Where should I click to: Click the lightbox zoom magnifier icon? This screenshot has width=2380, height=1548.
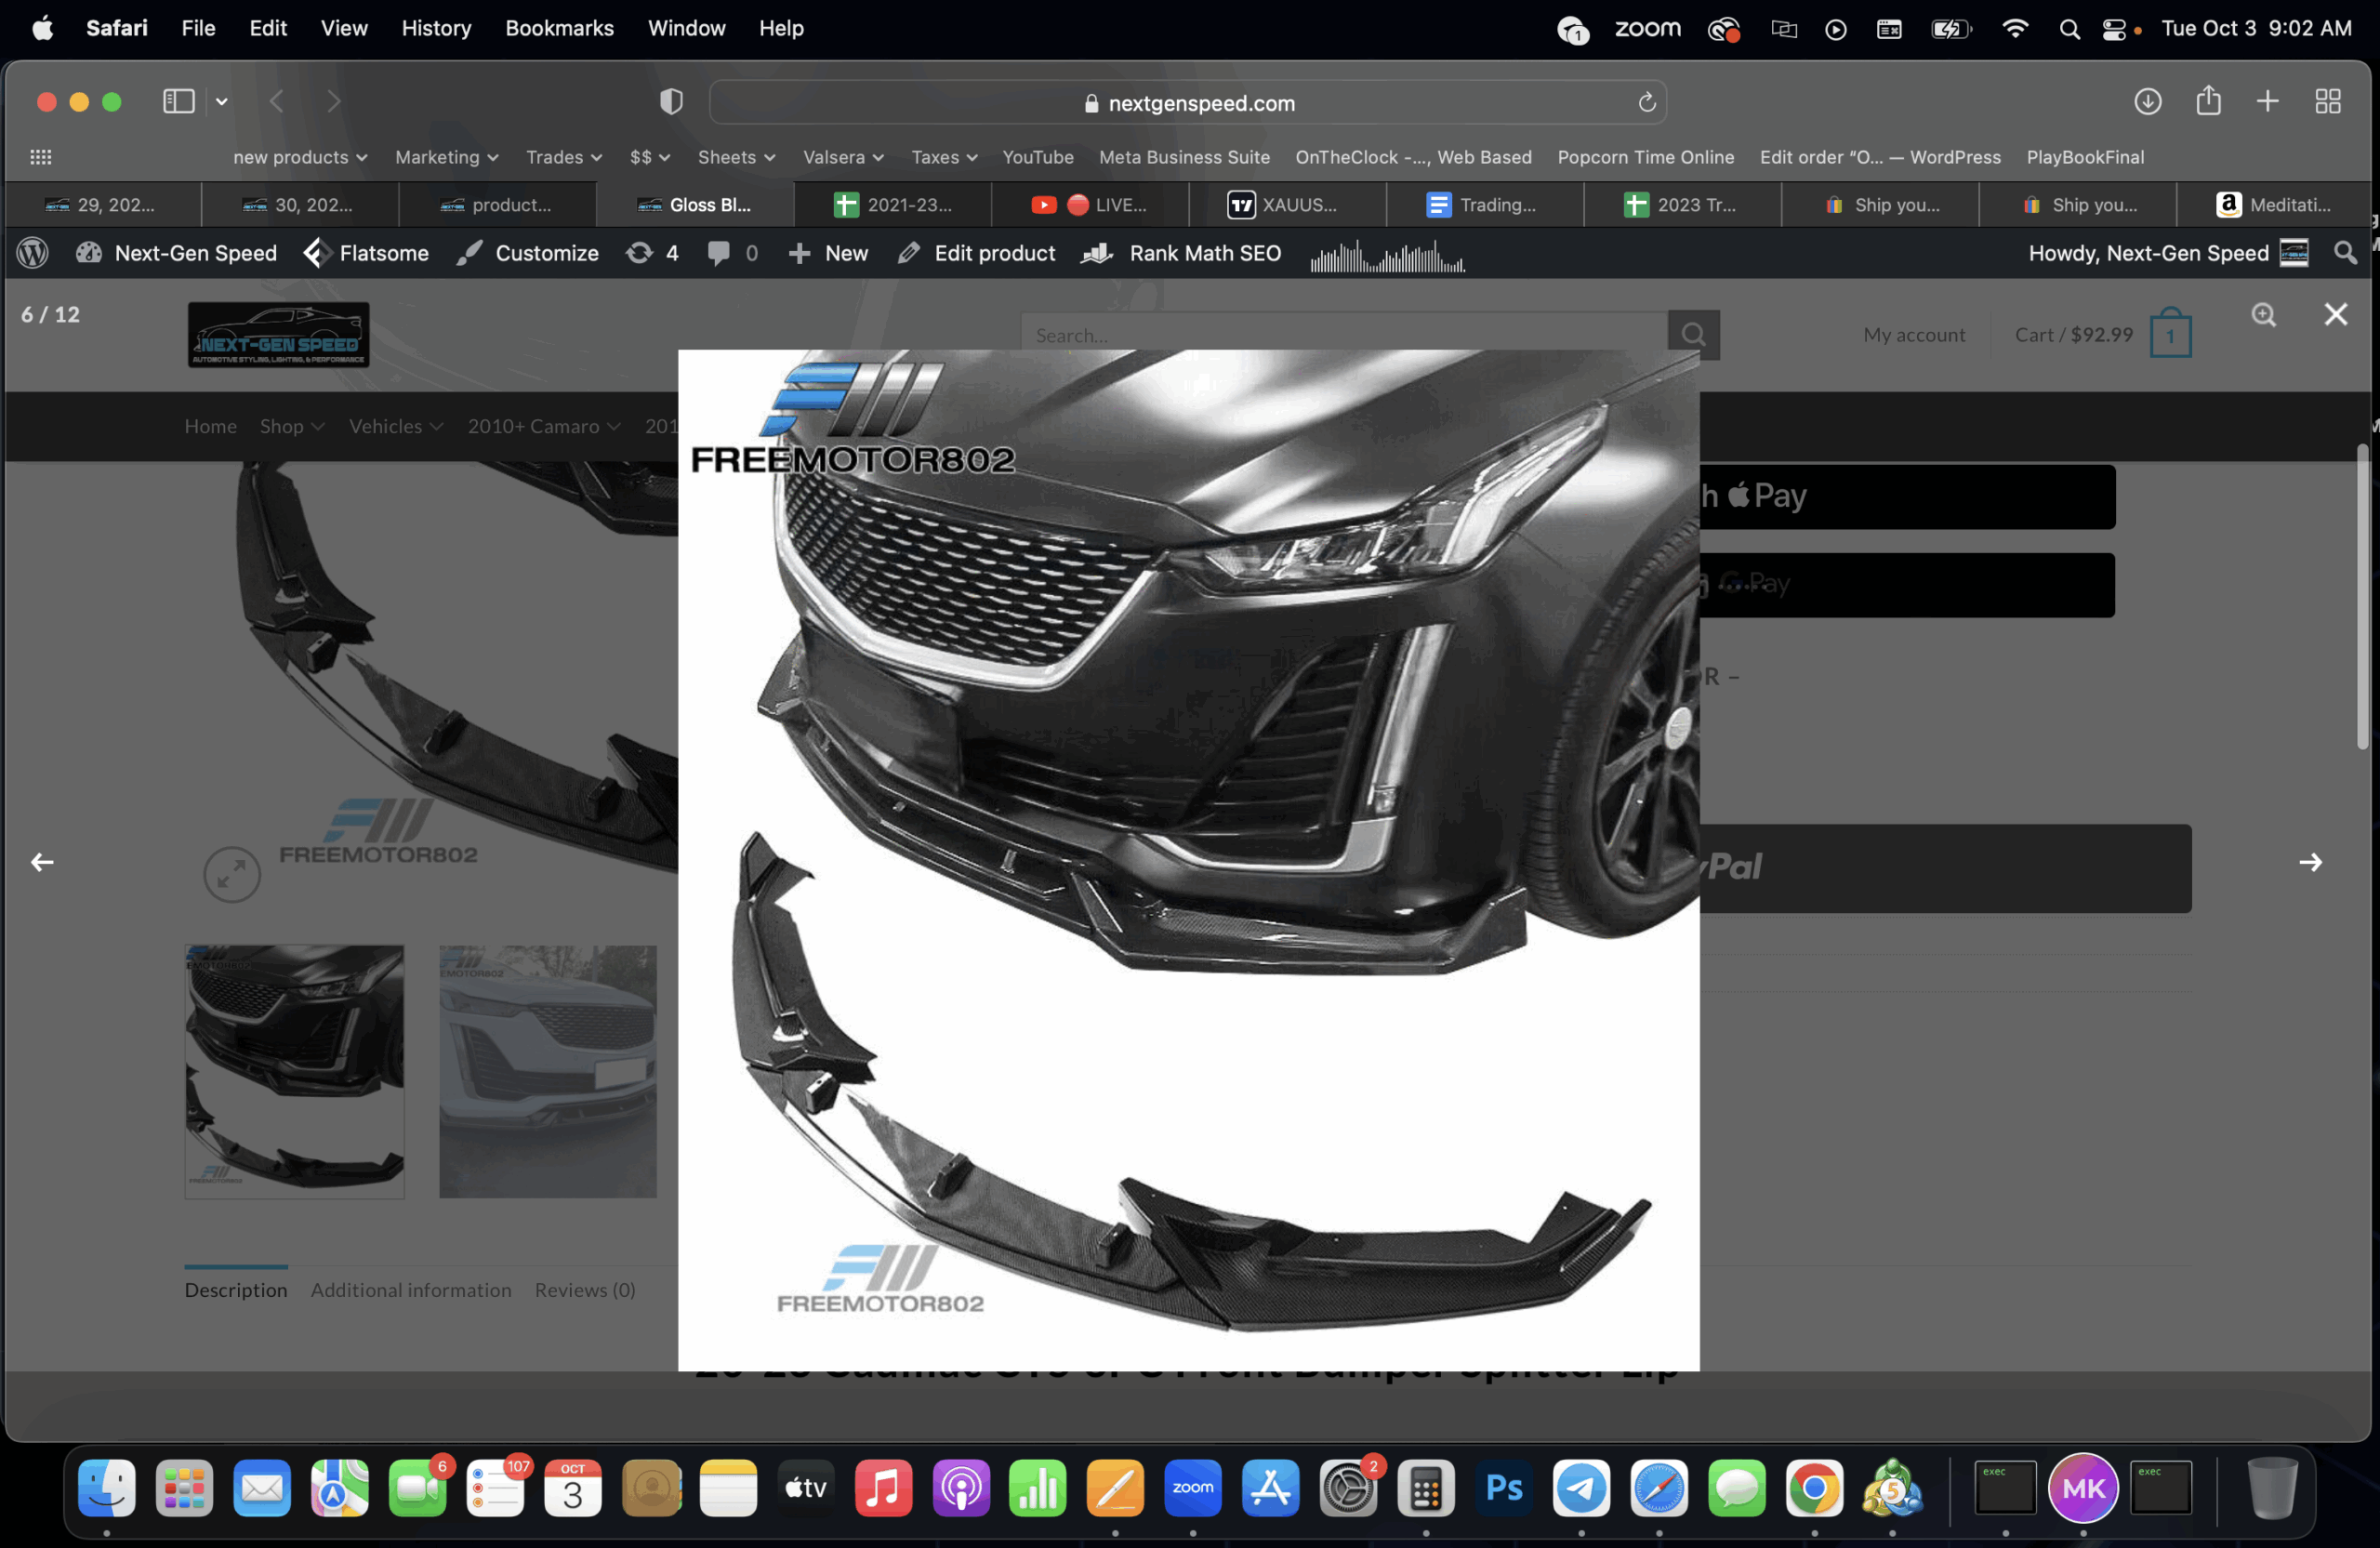click(x=2263, y=315)
